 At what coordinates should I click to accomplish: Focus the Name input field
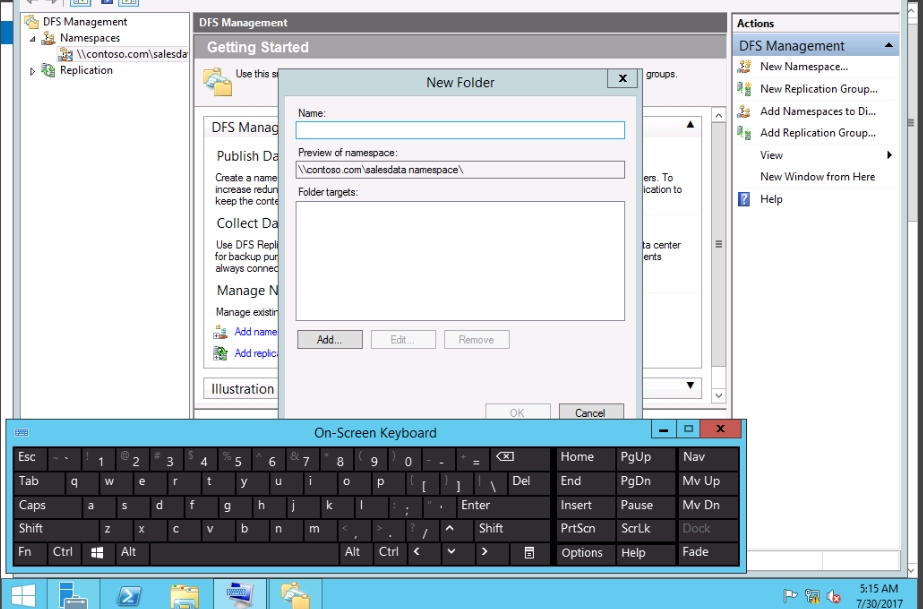point(460,130)
